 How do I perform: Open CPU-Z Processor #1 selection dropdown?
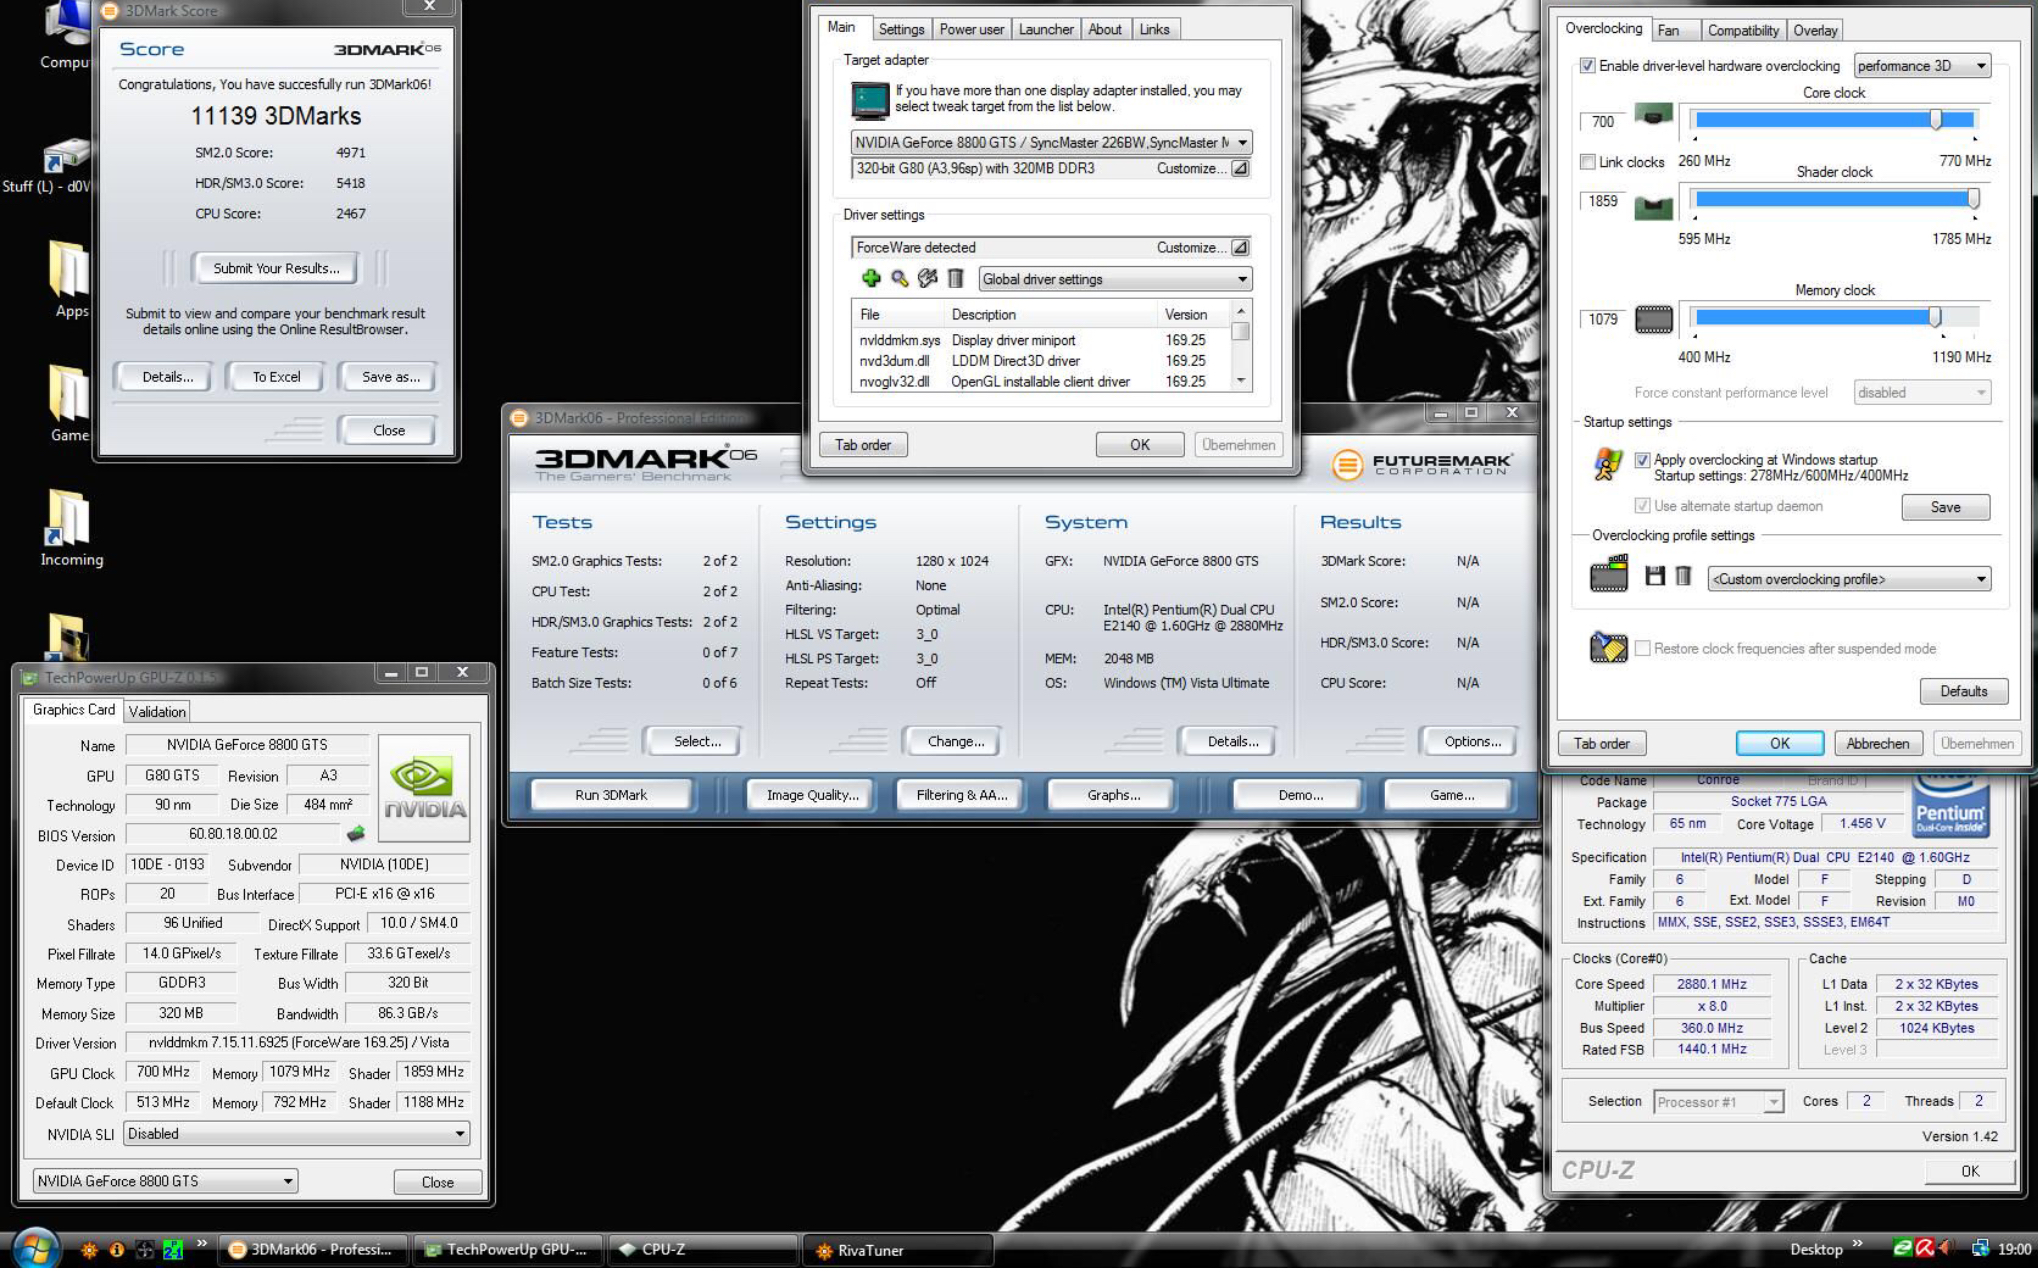coord(1718,1101)
